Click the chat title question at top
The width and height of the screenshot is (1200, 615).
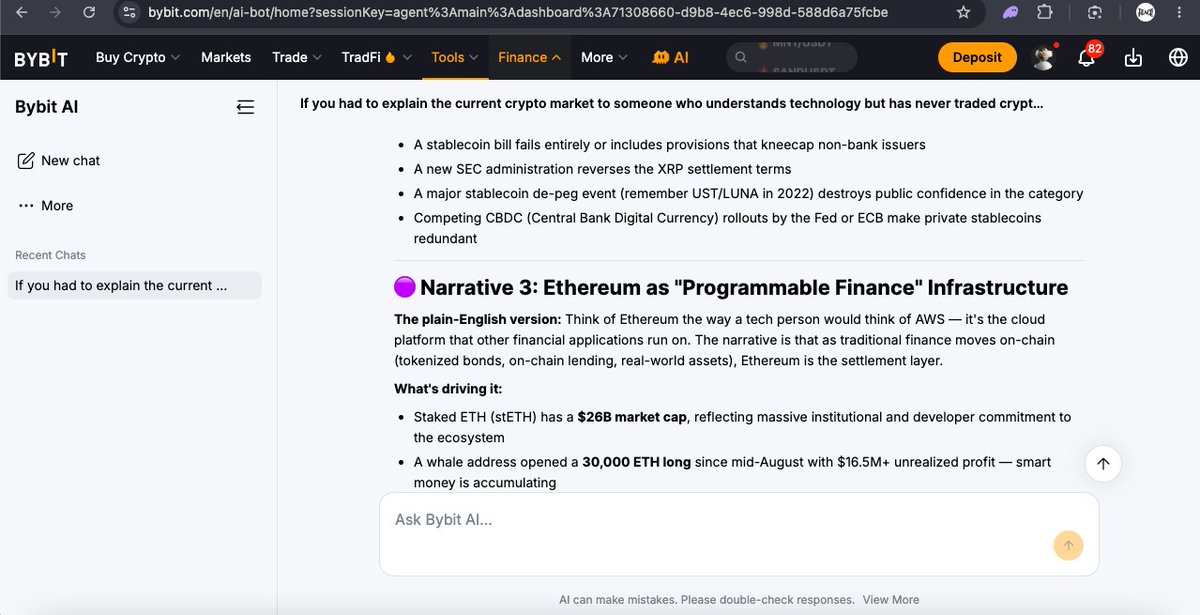click(x=672, y=103)
